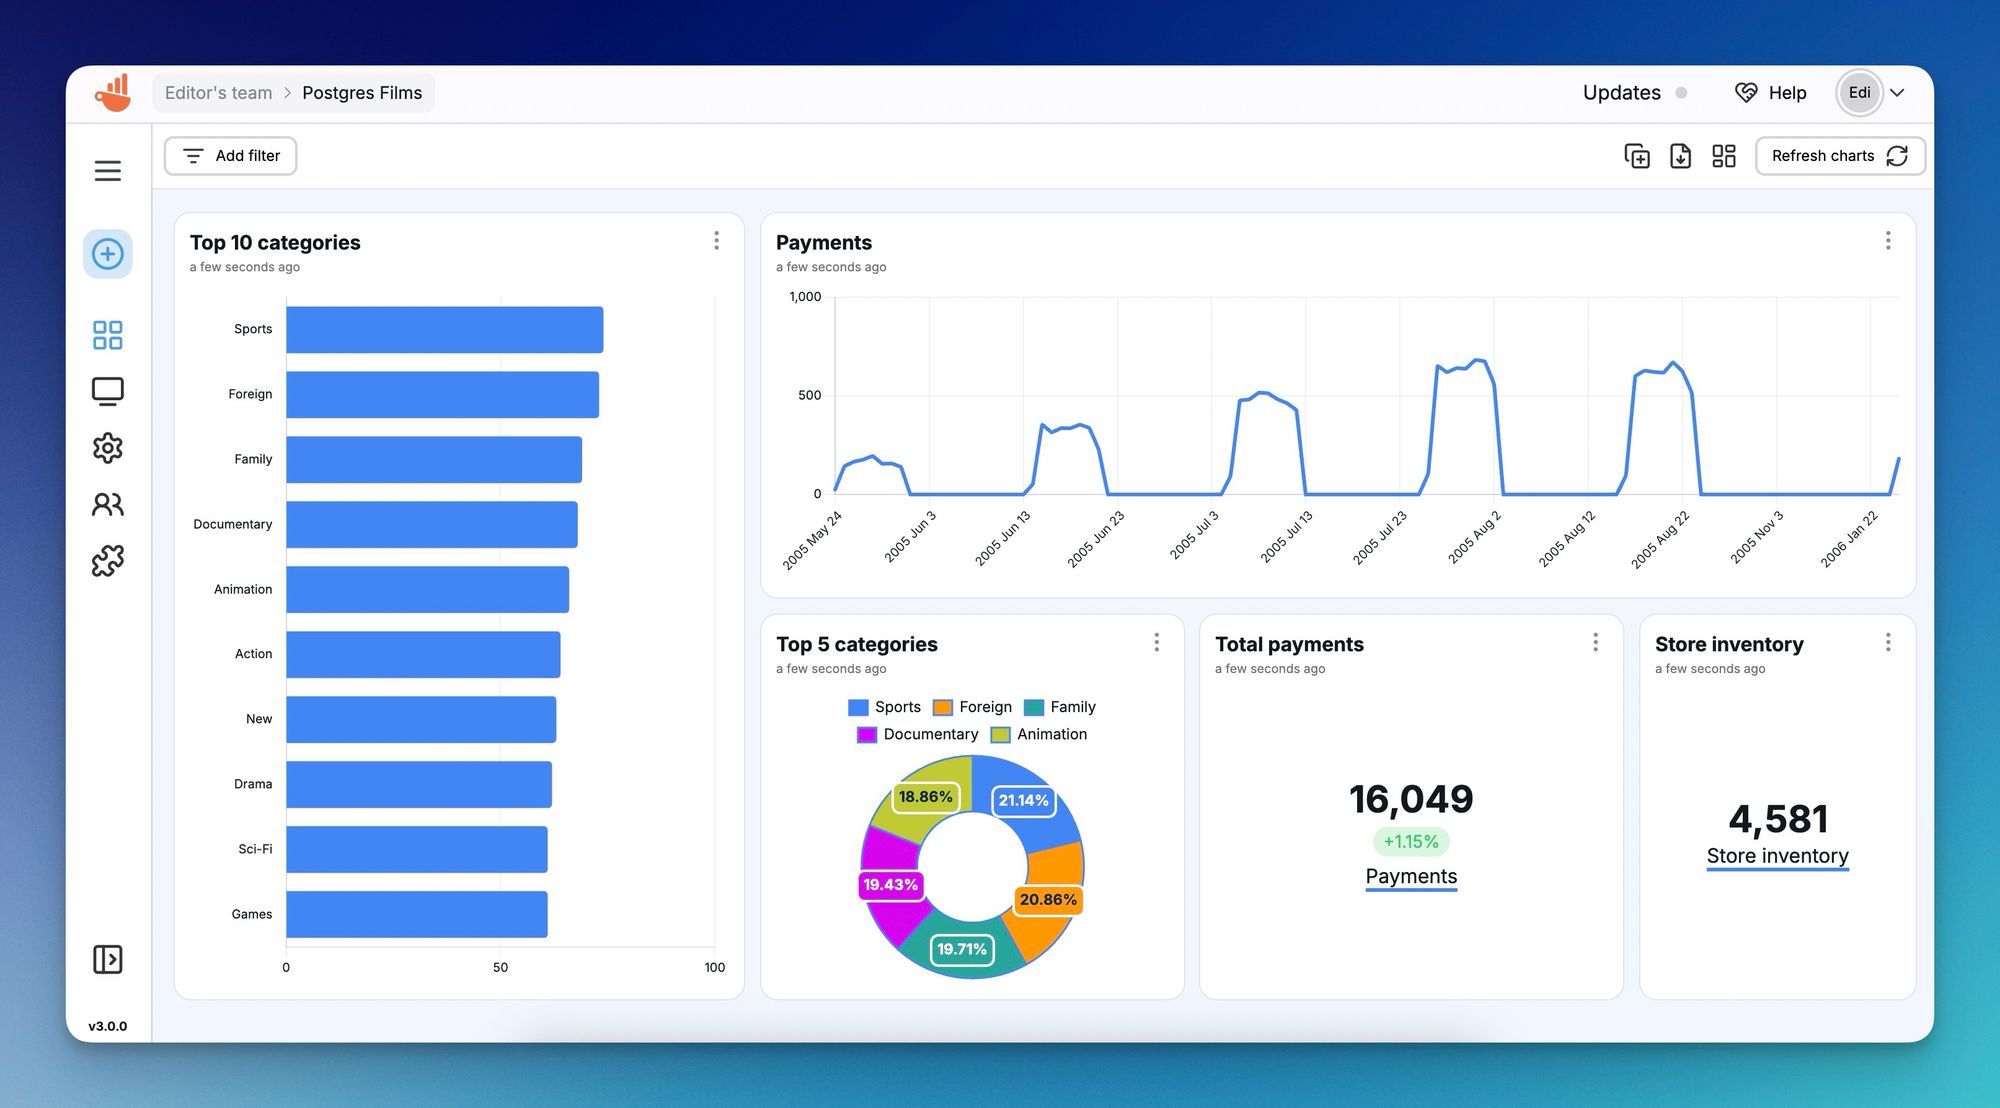Open the sidebar collapse/expand panel icon
Viewport: 2000px width, 1108px height.
[x=108, y=958]
